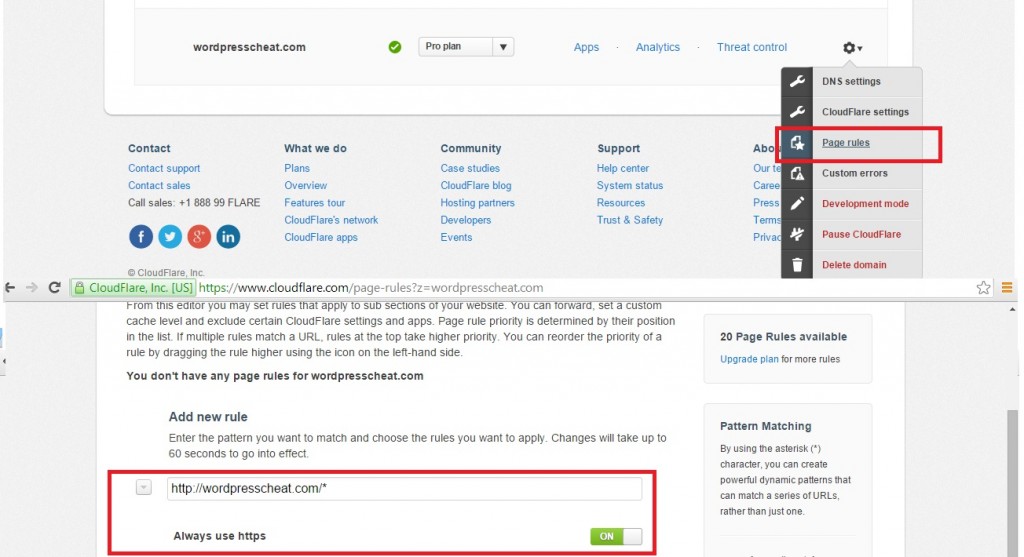Open the Case studies link
Image resolution: width=1024 pixels, height=557 pixels.
(x=470, y=168)
